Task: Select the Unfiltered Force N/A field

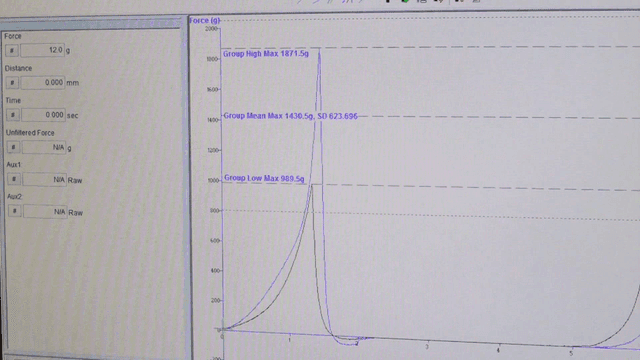Action: pyautogui.click(x=44, y=147)
